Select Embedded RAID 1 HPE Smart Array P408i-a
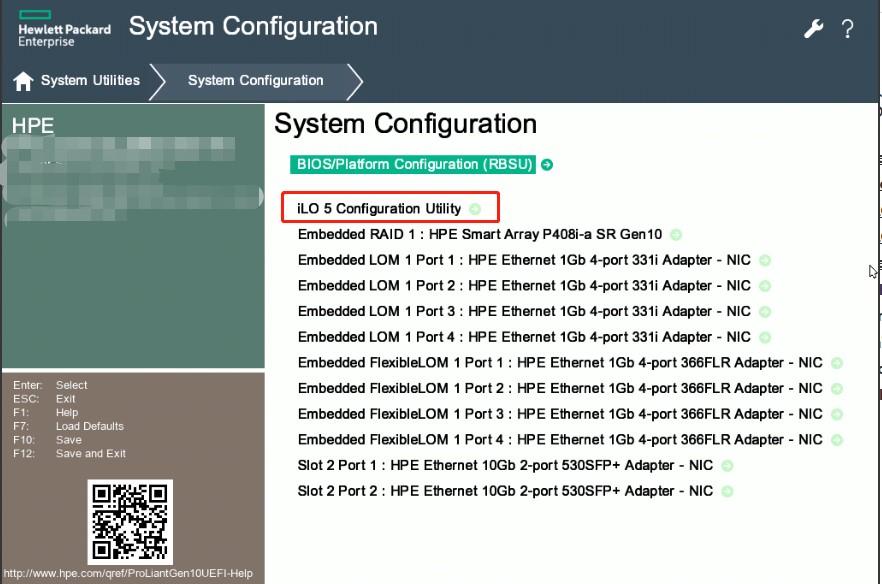 479,235
